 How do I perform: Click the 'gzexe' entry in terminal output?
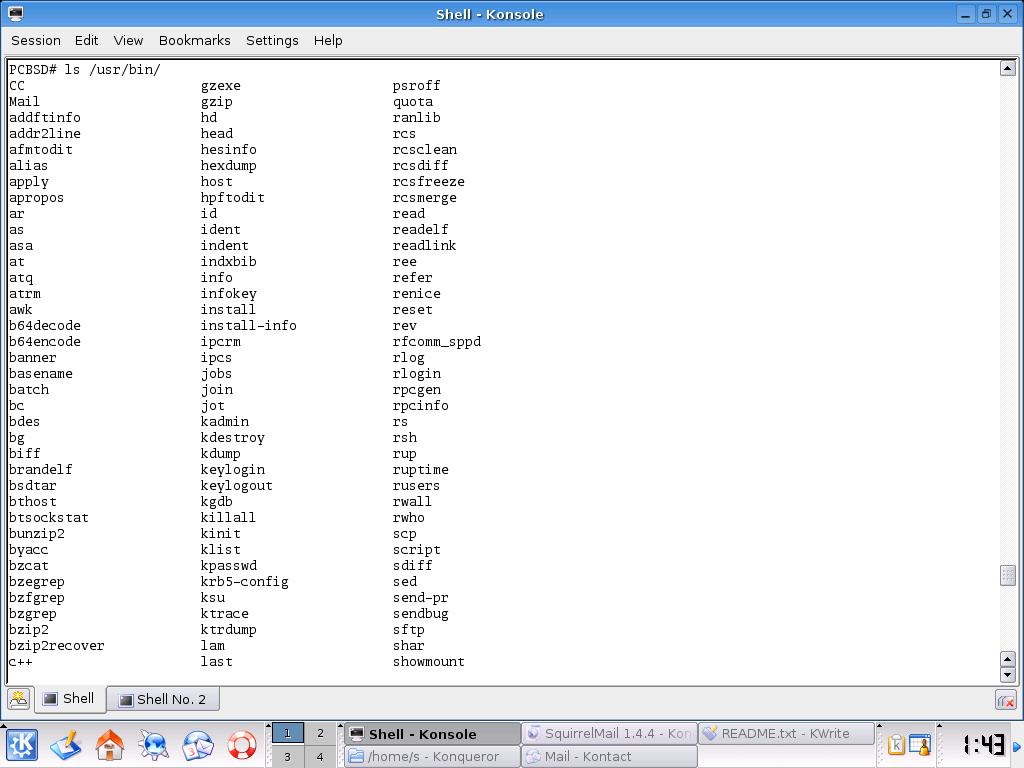(221, 86)
